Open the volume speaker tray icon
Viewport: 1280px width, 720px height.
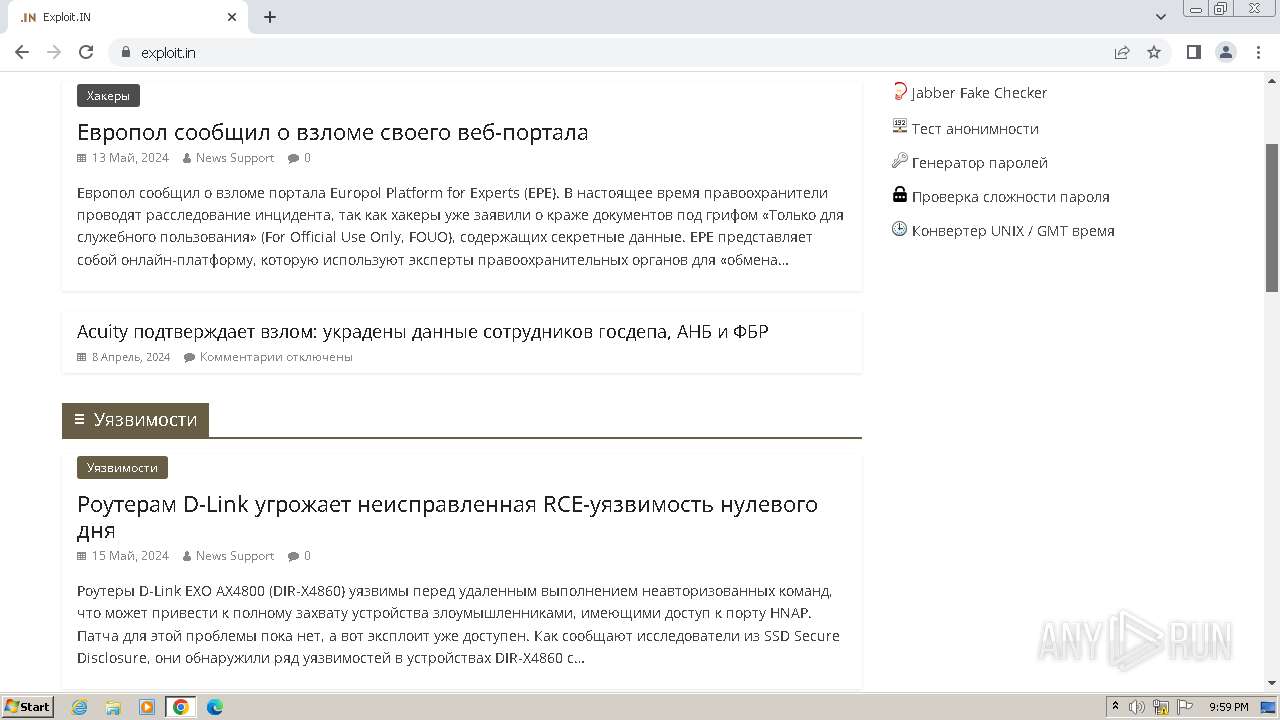pyautogui.click(x=1137, y=707)
